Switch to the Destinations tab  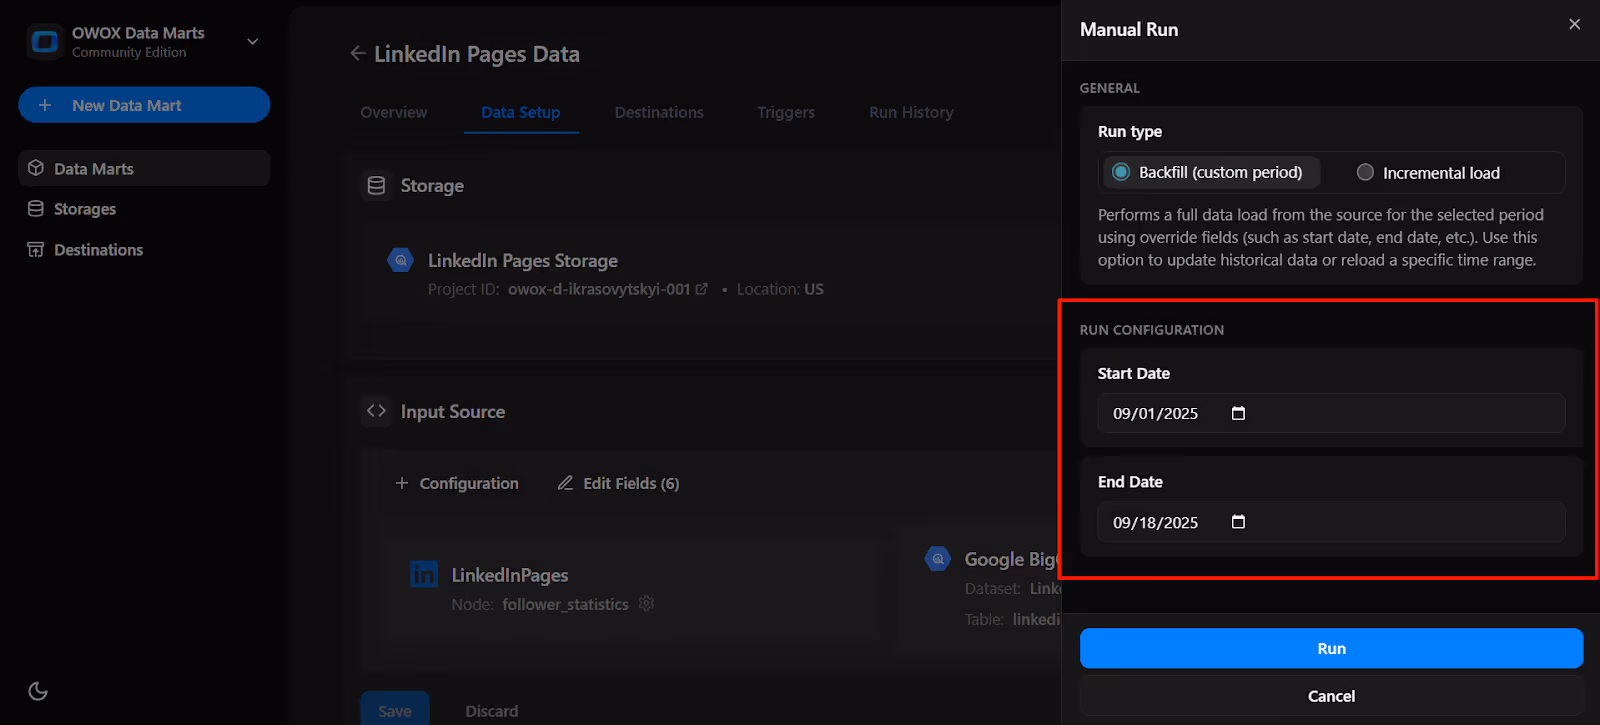tap(659, 112)
